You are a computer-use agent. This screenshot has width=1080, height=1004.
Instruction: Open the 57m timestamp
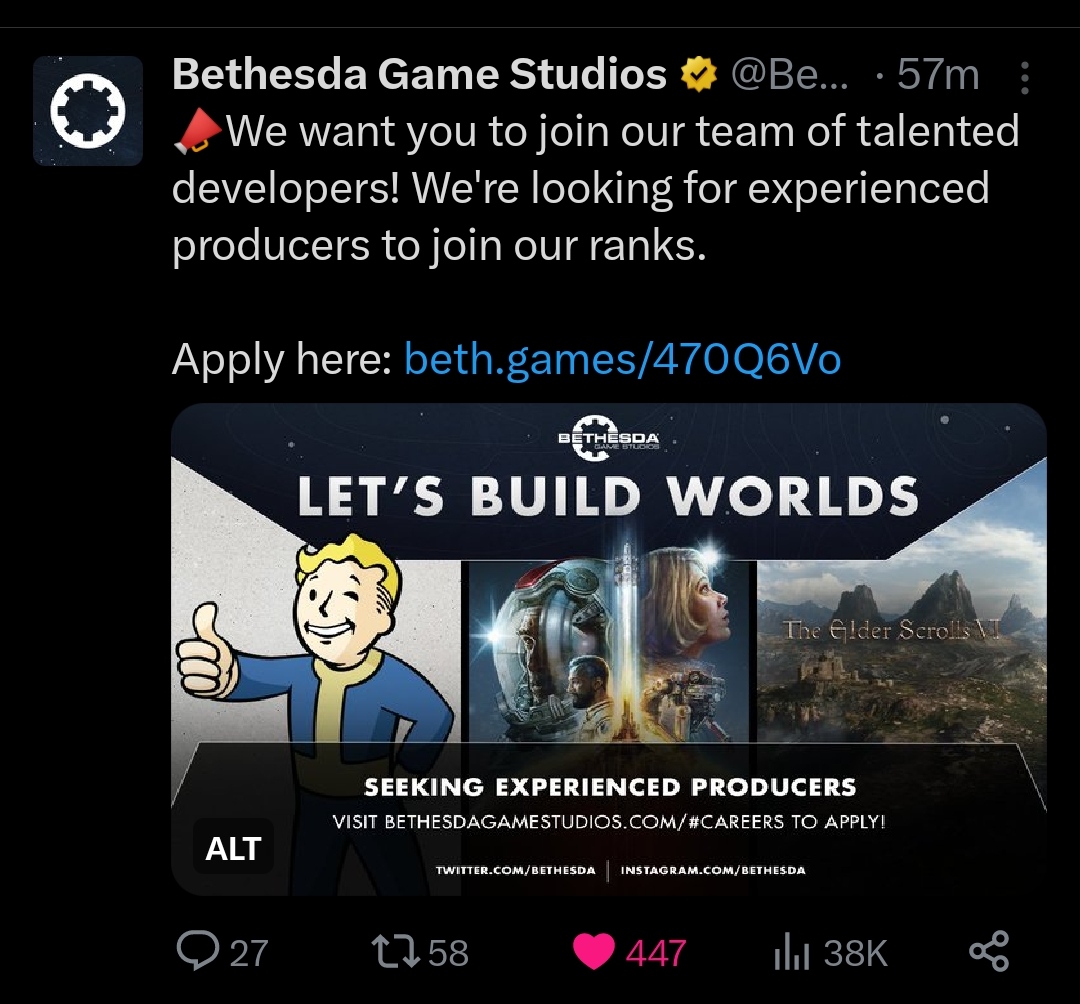[x=938, y=74]
